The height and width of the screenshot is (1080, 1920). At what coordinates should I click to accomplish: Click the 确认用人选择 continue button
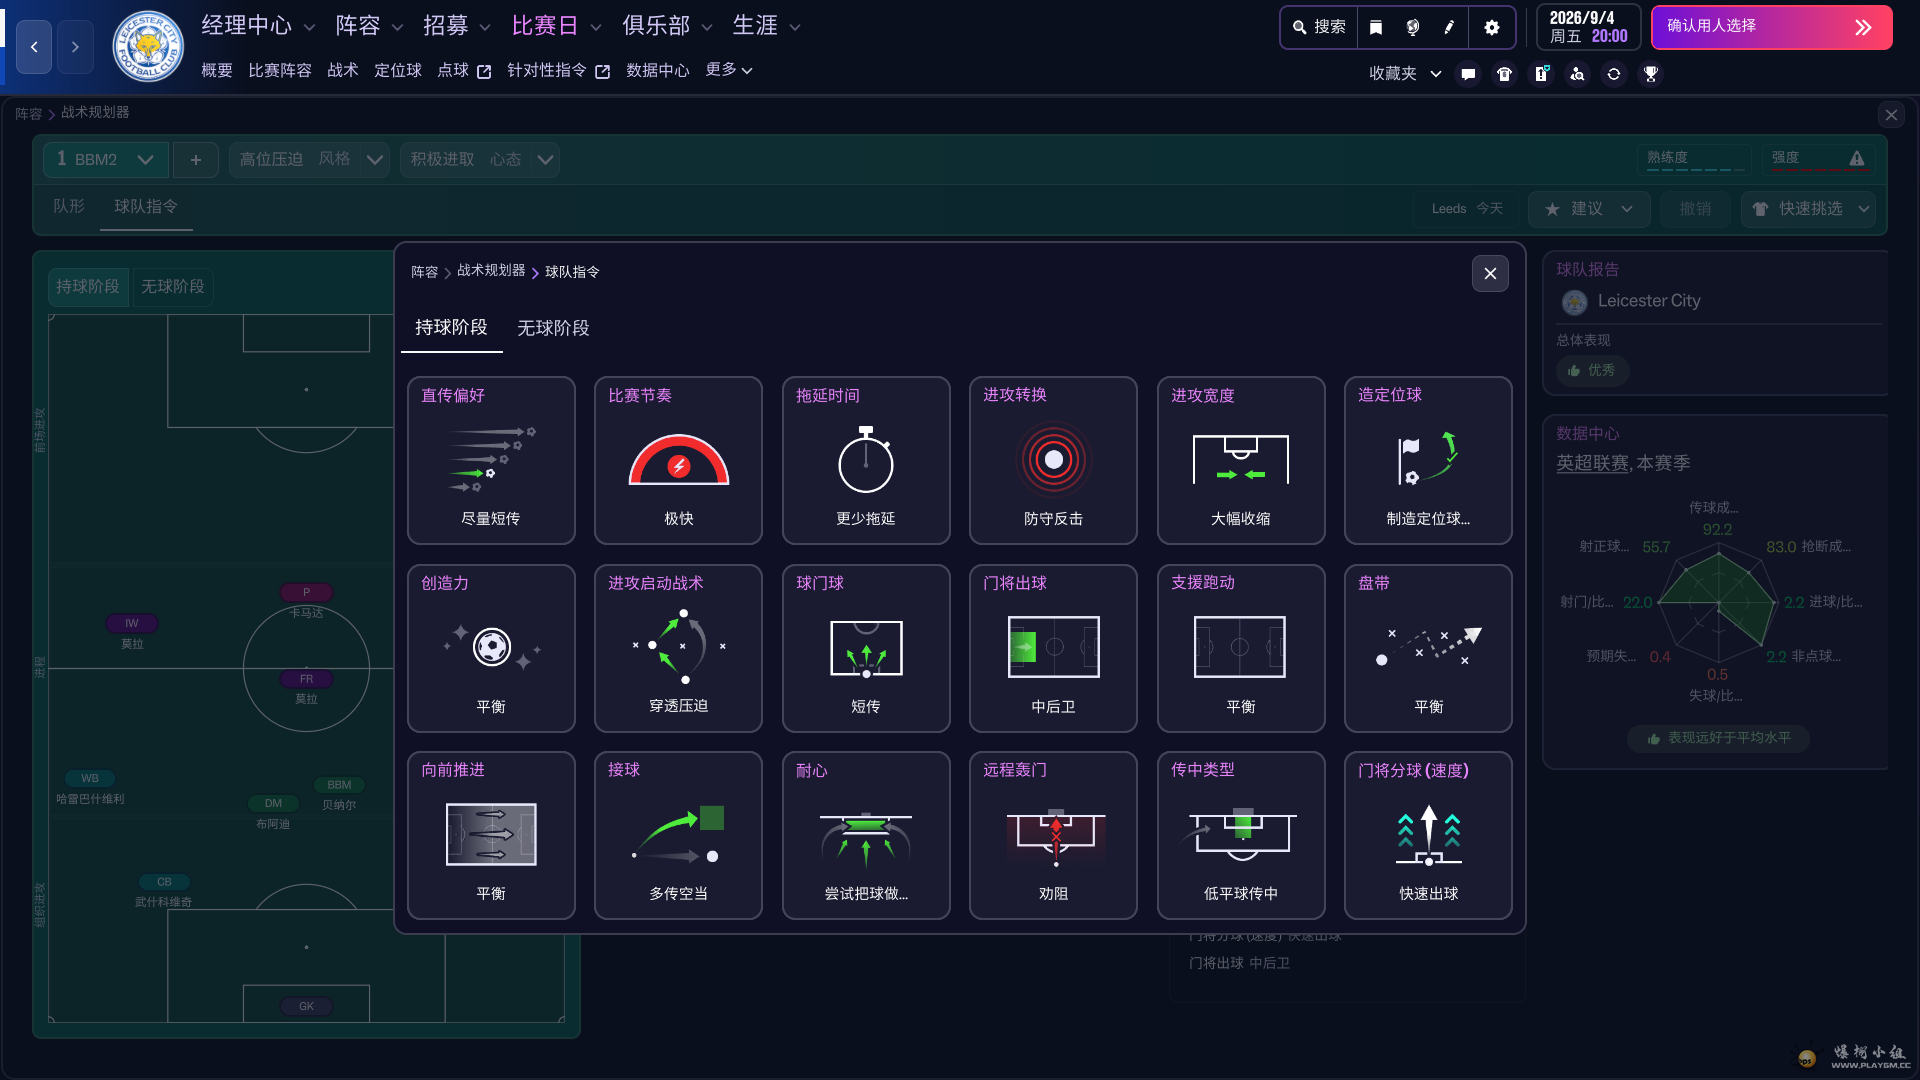coord(1770,27)
